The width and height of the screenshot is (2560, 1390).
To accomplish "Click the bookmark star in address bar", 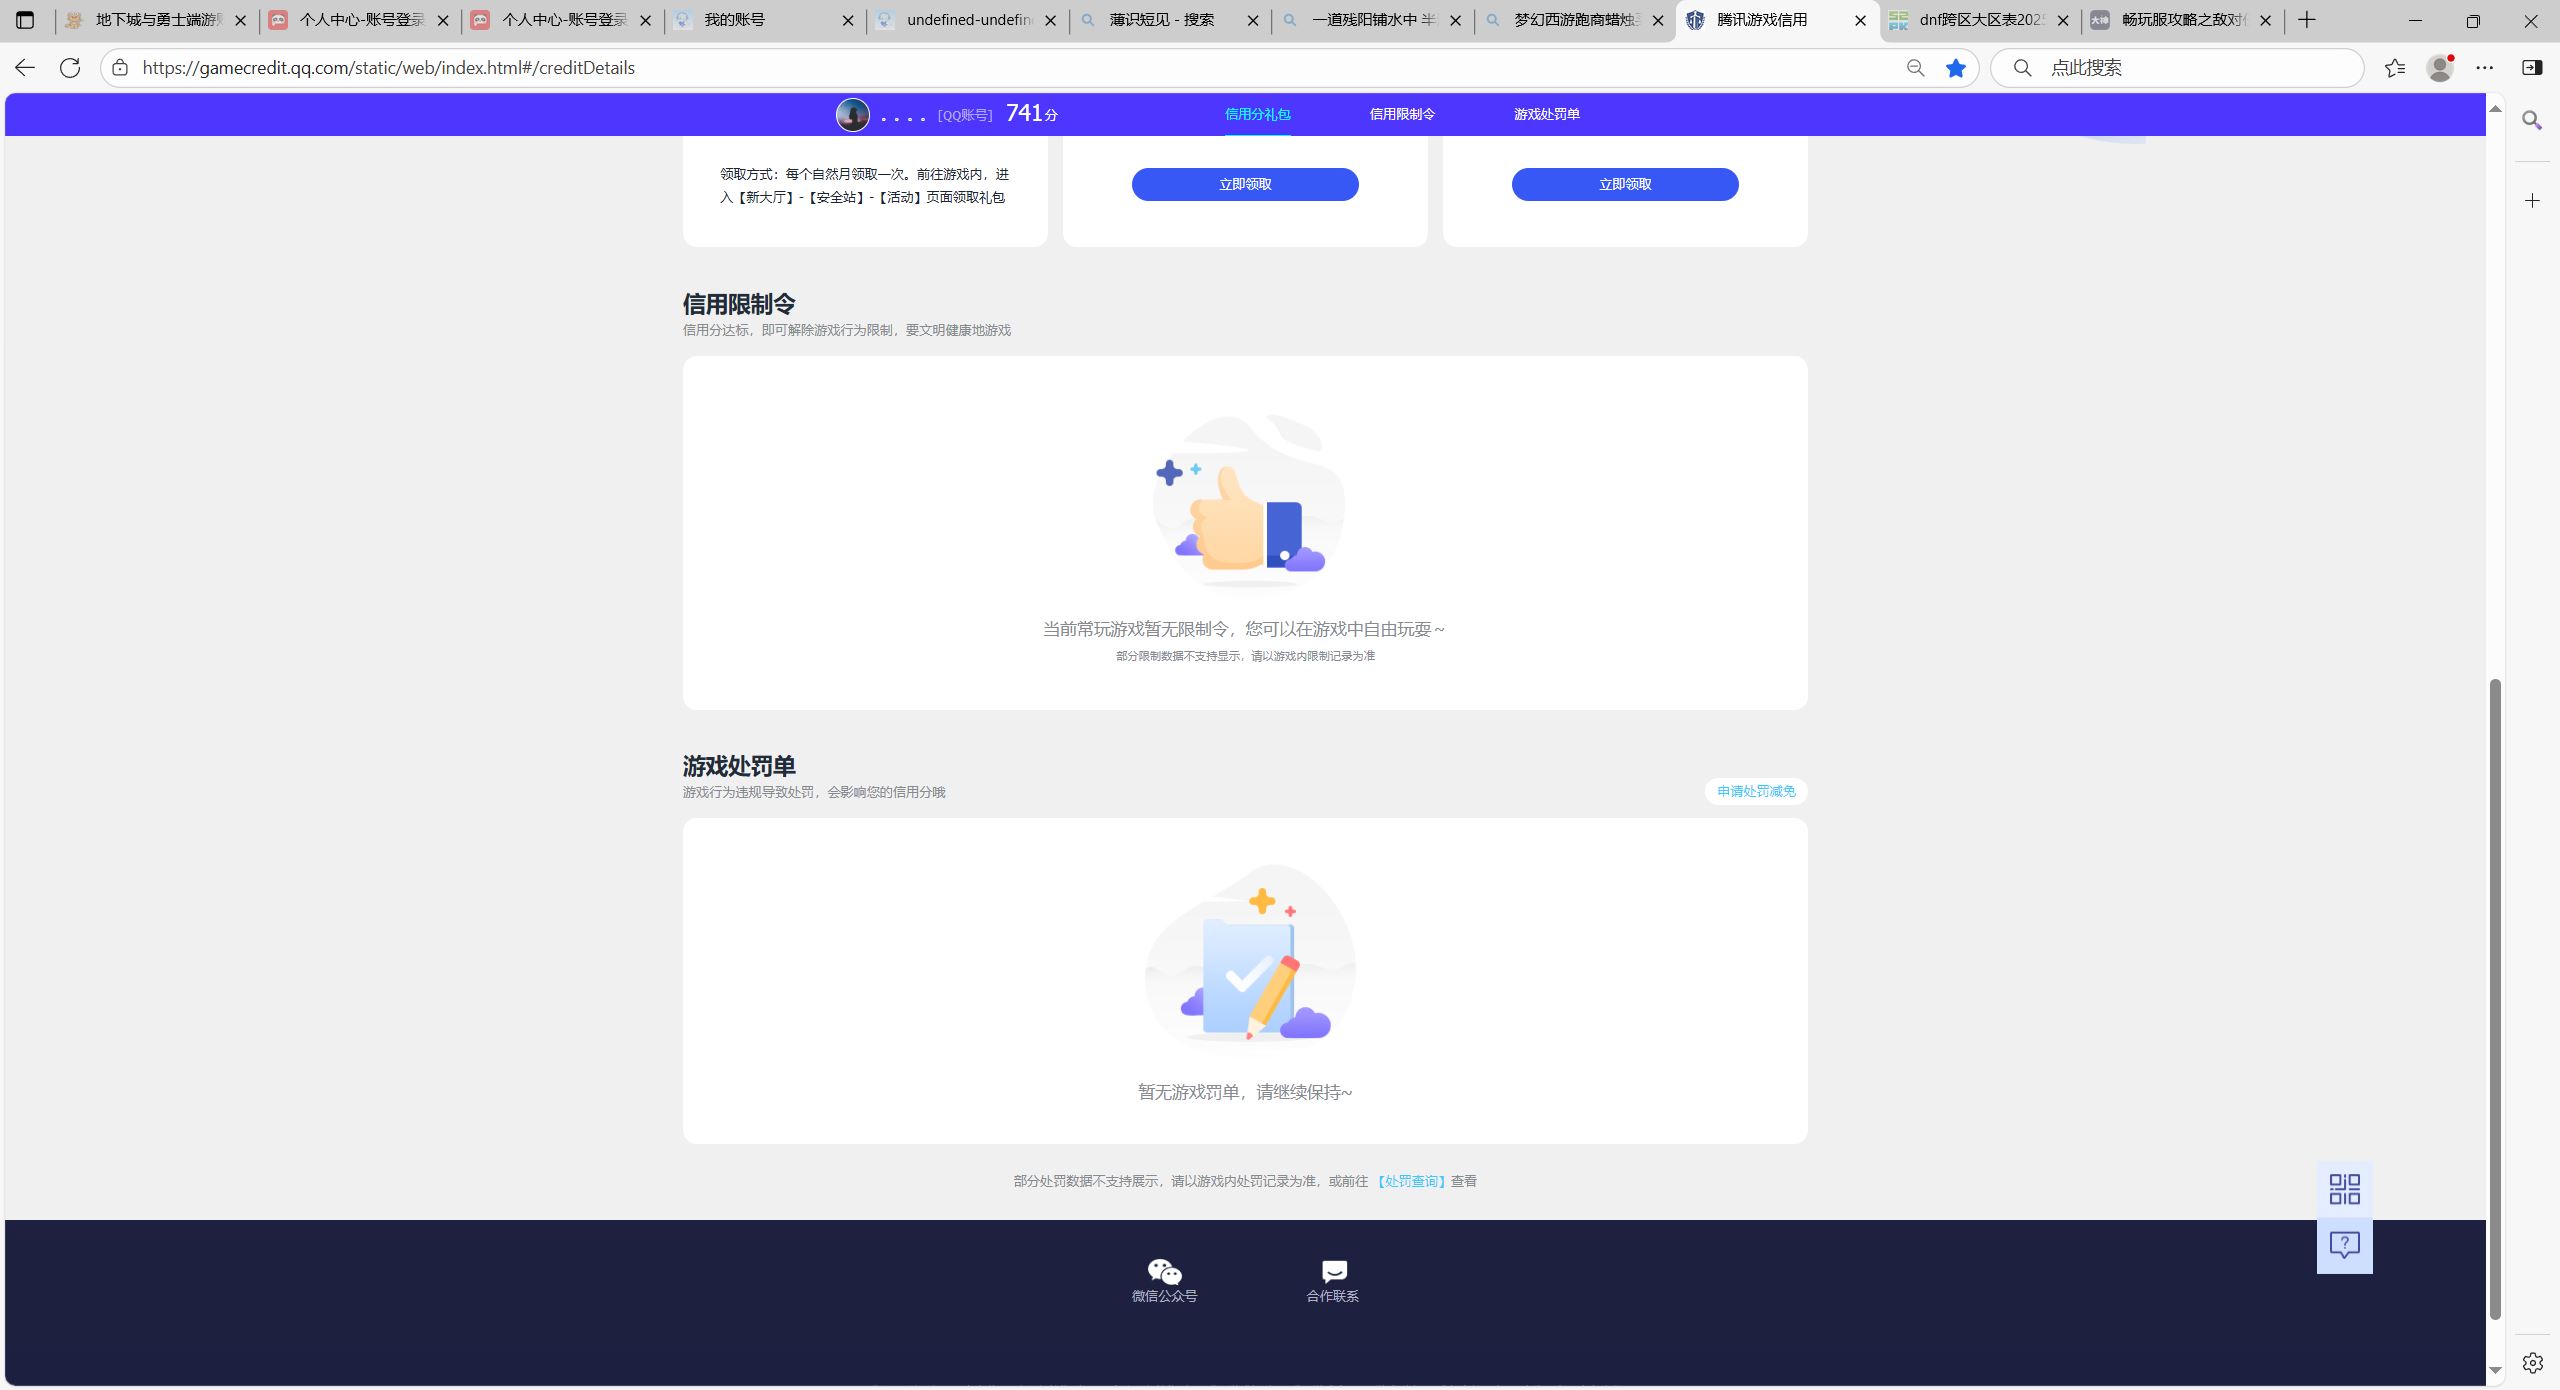I will 1956,68.
